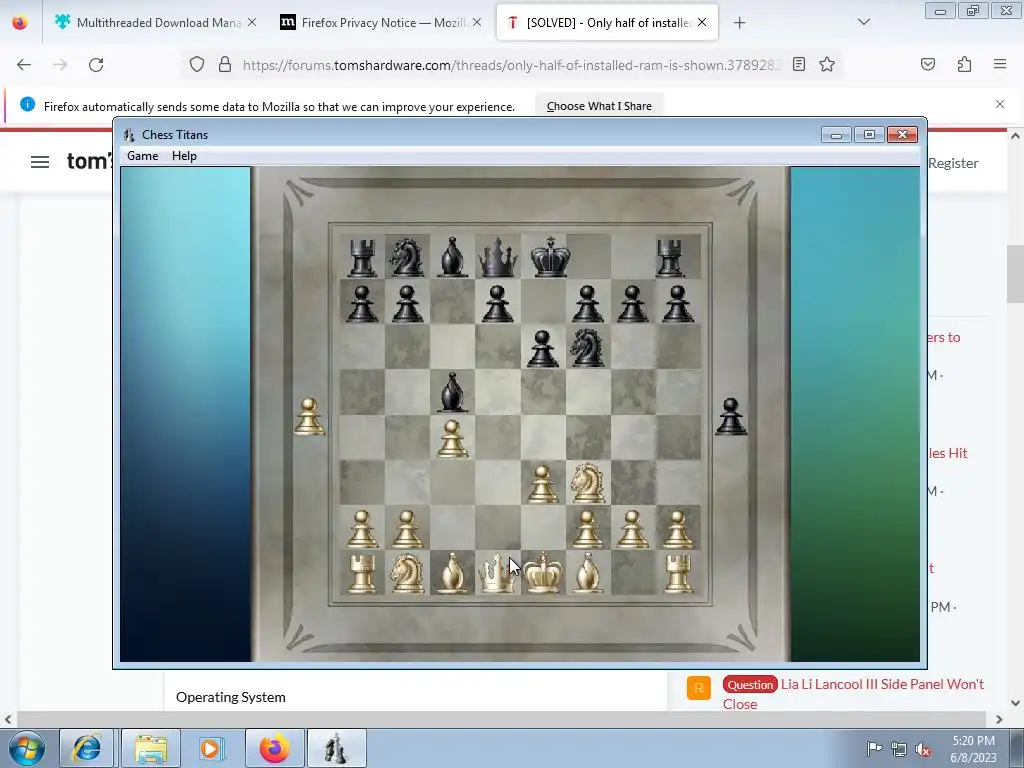The width and height of the screenshot is (1024, 768).
Task: Open Windows Media Player from taskbar
Action: [212, 748]
